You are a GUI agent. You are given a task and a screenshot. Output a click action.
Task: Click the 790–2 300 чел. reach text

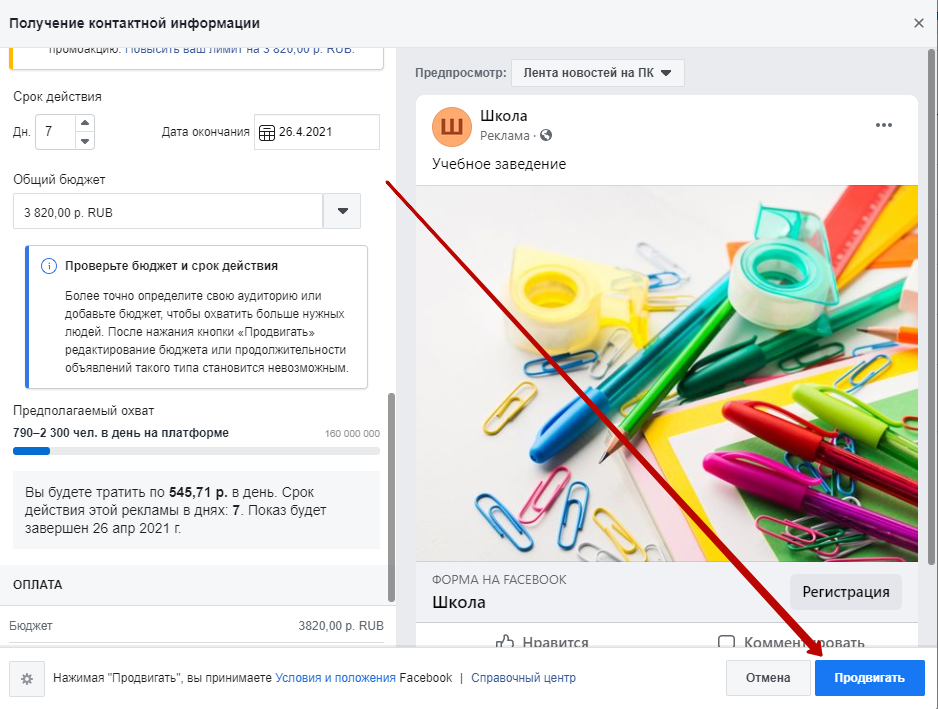121,433
